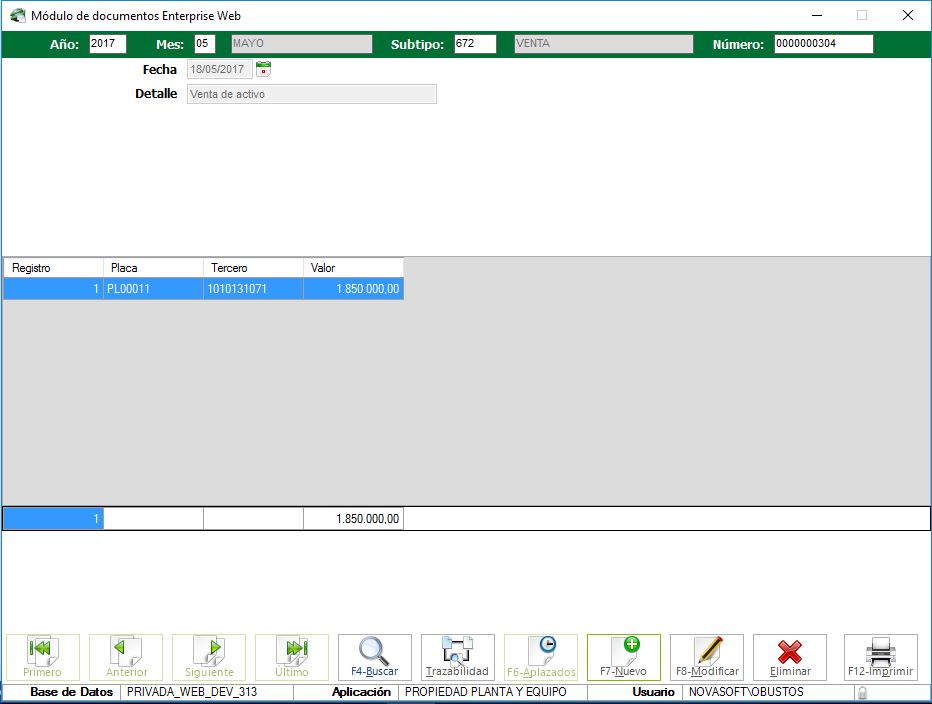Viewport: 932px width, 704px height.
Task: Click the footer count cell showing 1
Action: coord(53,518)
